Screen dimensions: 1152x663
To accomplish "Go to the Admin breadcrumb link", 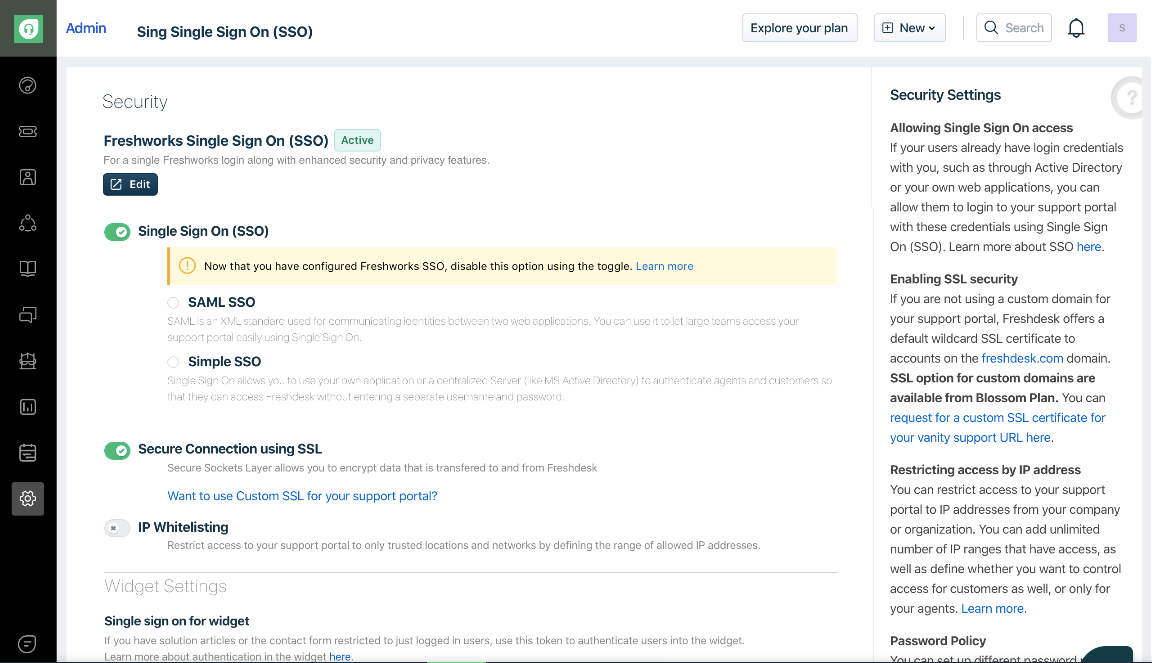I will coord(86,28).
